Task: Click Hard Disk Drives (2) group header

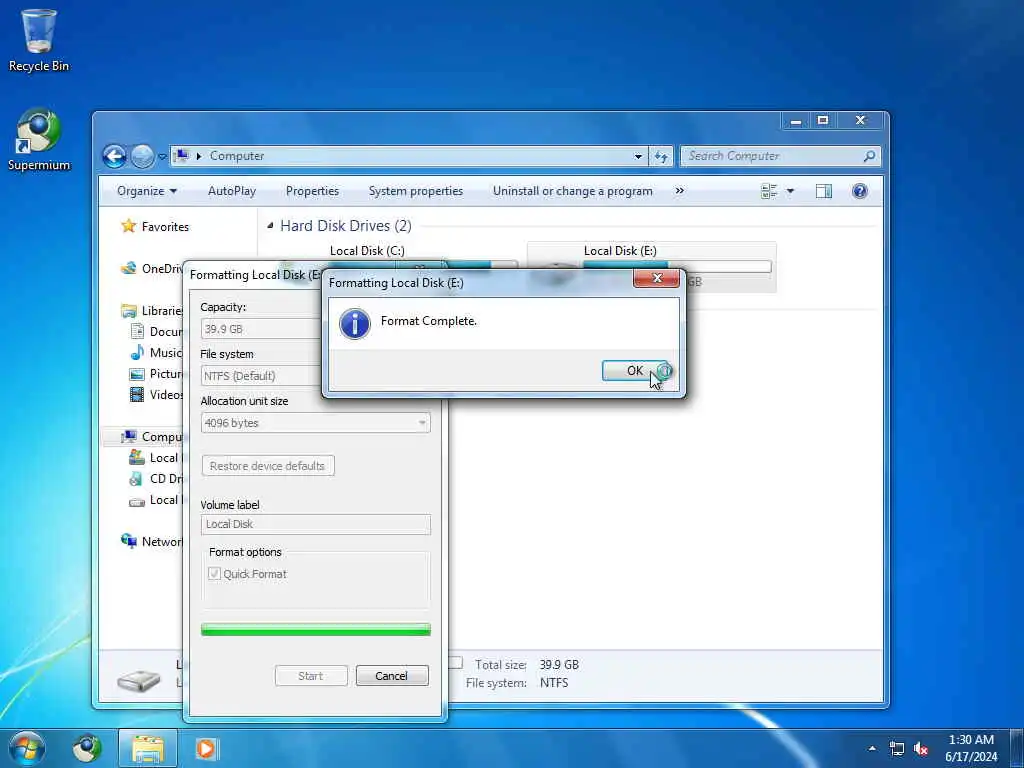Action: 345,226
